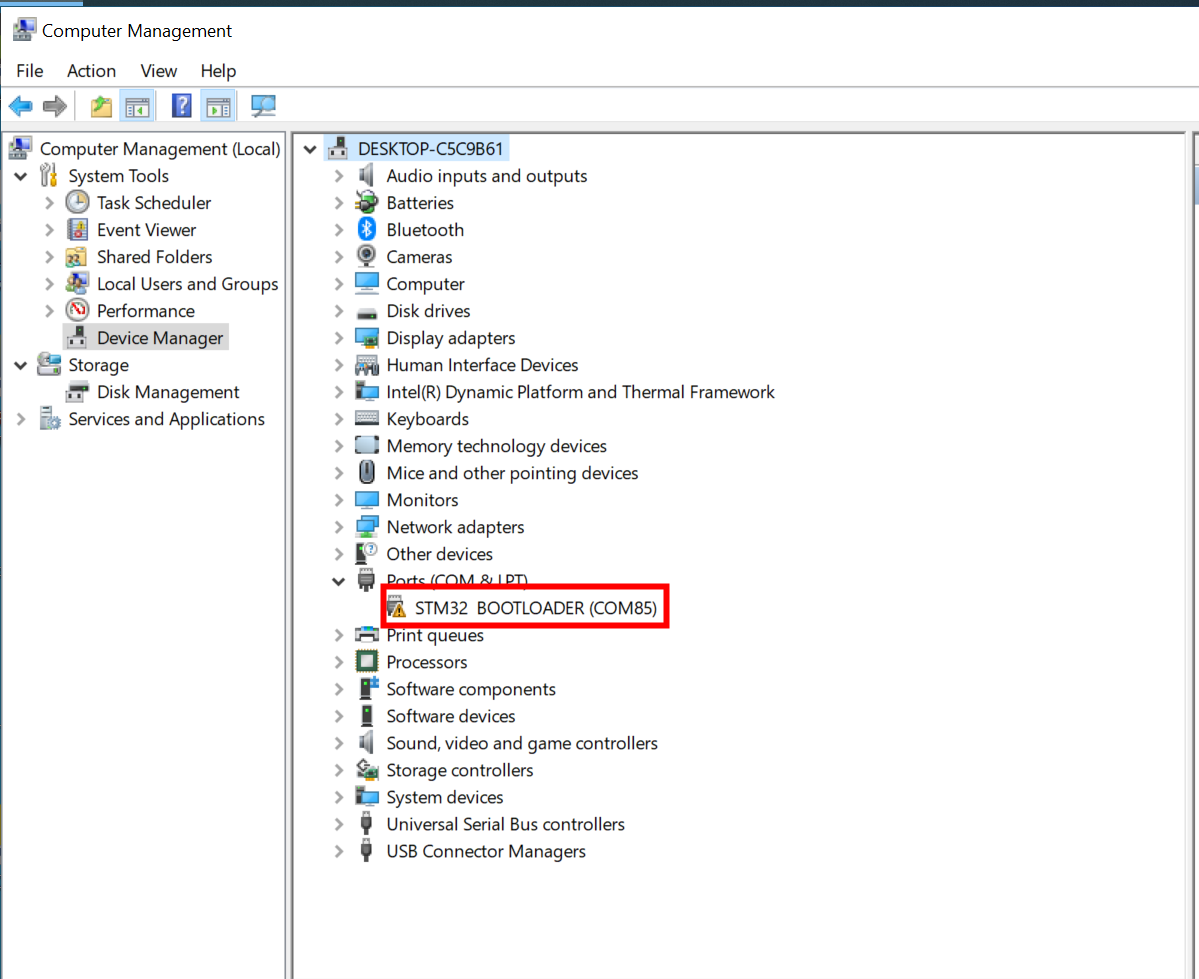The height and width of the screenshot is (979, 1199).
Task: Select Intel(R) Dynamic Platform and Thermal Framework
Action: [x=580, y=392]
